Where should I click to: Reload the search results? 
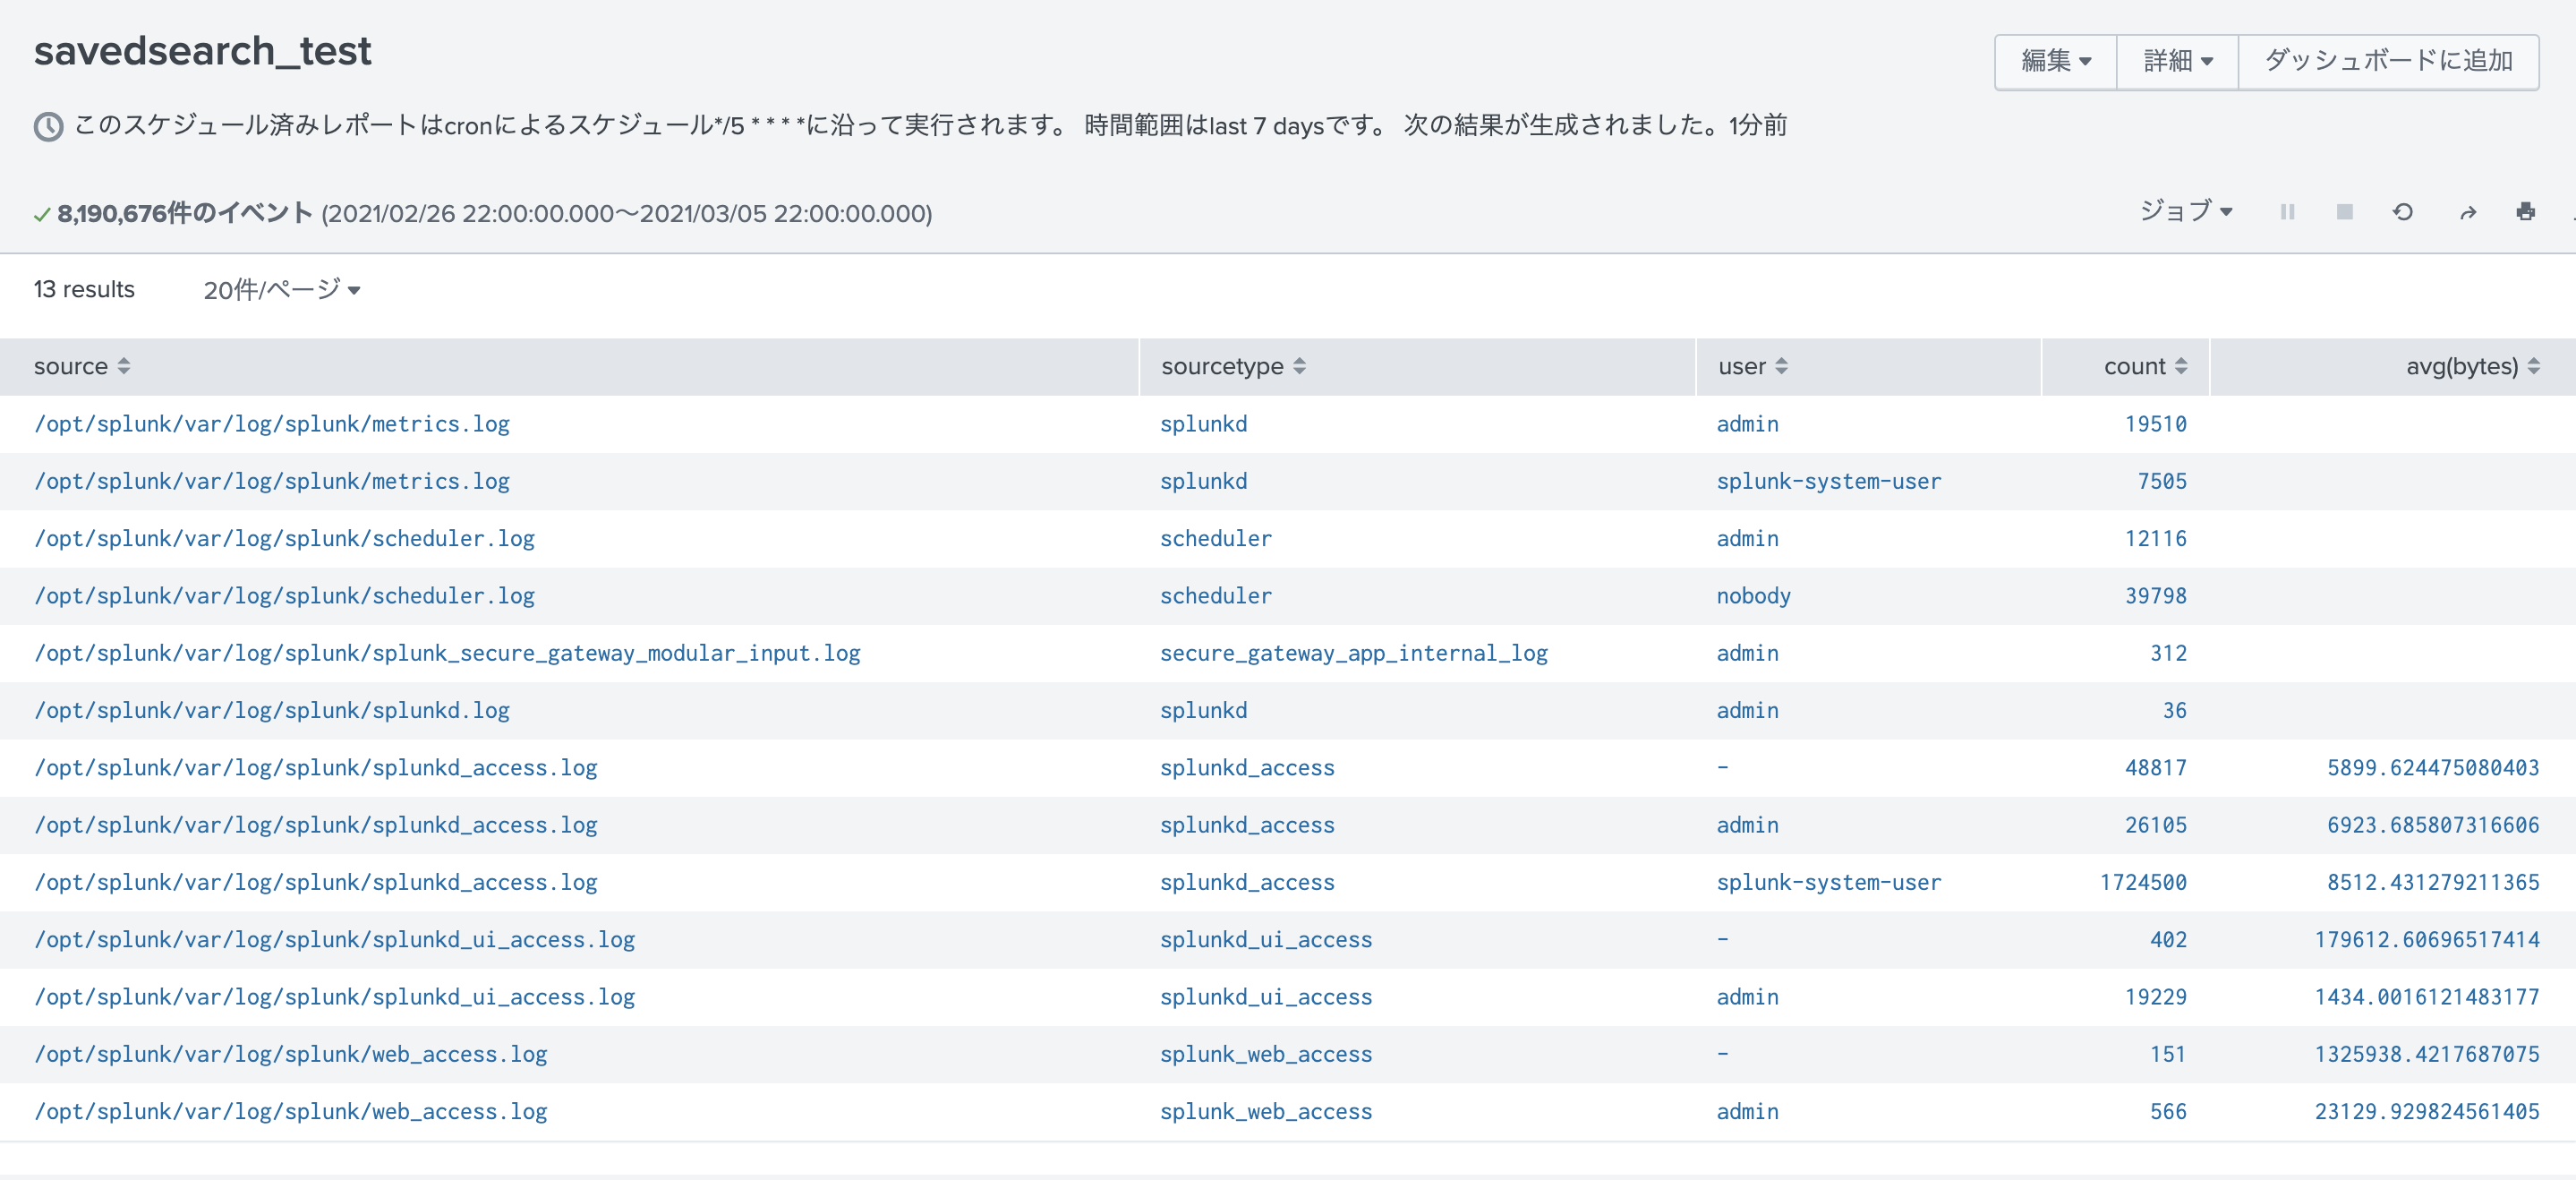(x=2403, y=212)
